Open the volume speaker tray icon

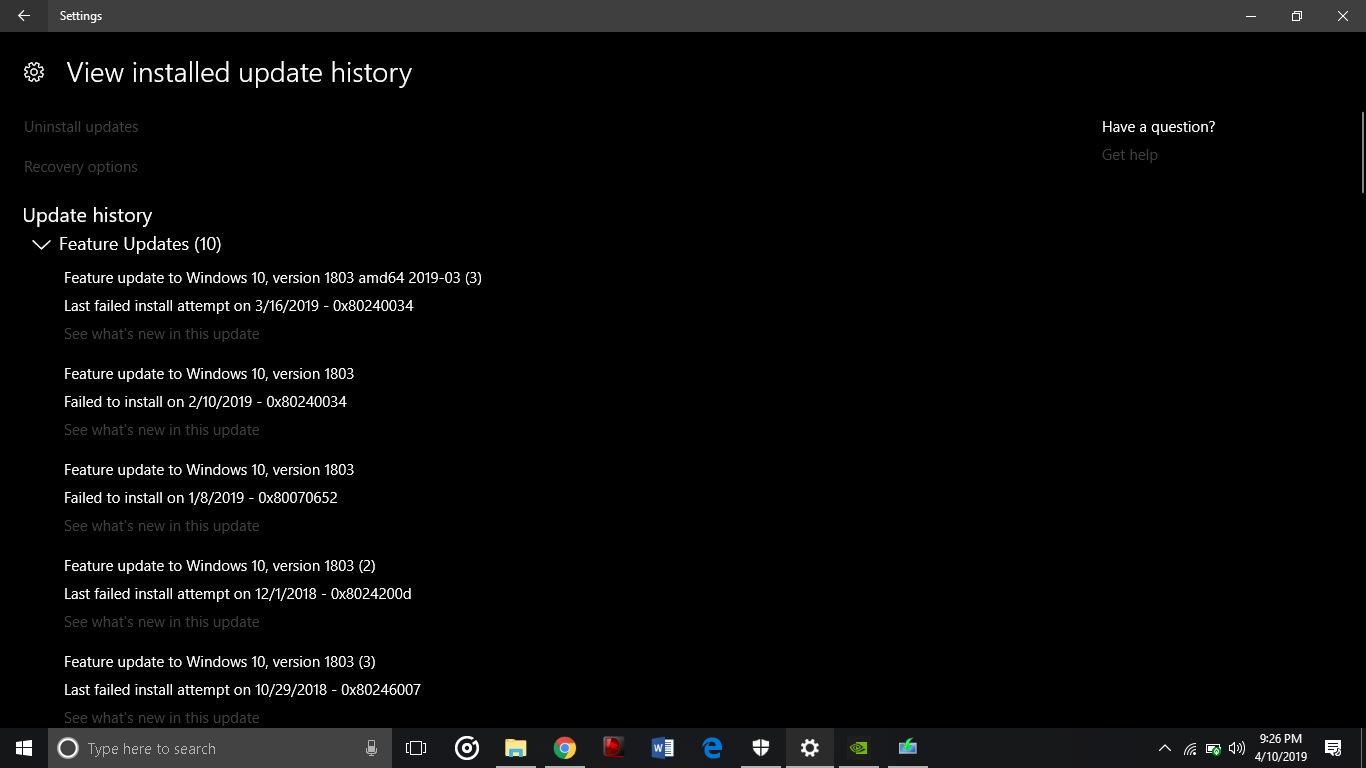[1237, 748]
